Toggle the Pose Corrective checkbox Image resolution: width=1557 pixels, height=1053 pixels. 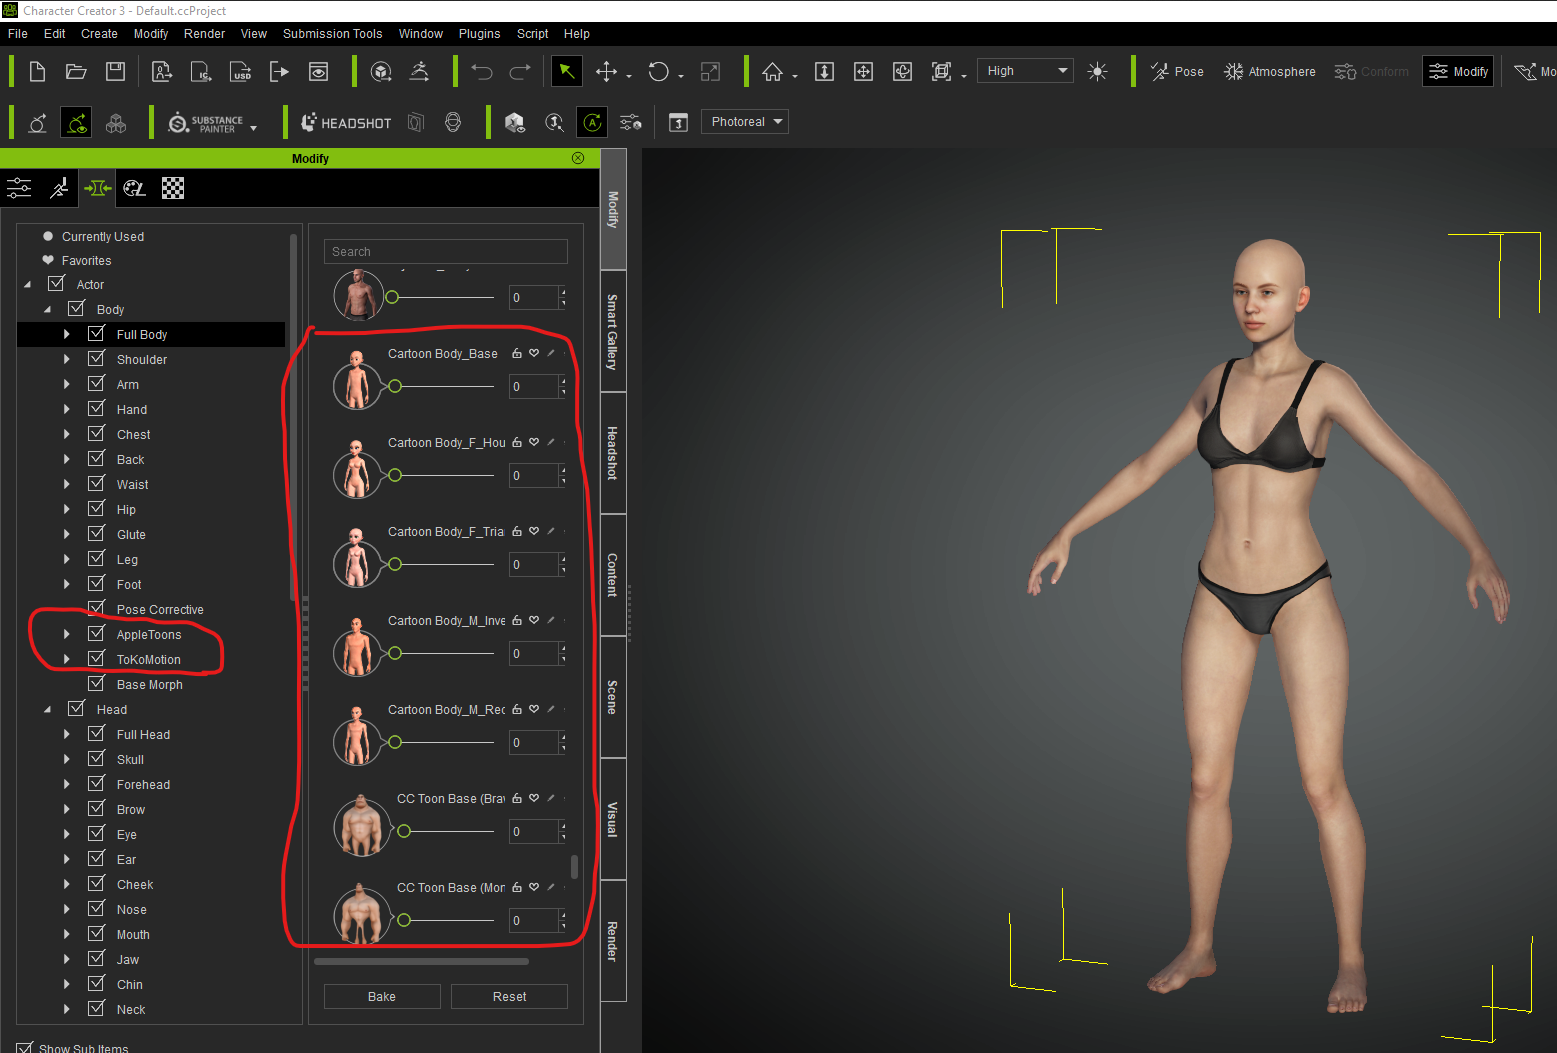coord(97,608)
